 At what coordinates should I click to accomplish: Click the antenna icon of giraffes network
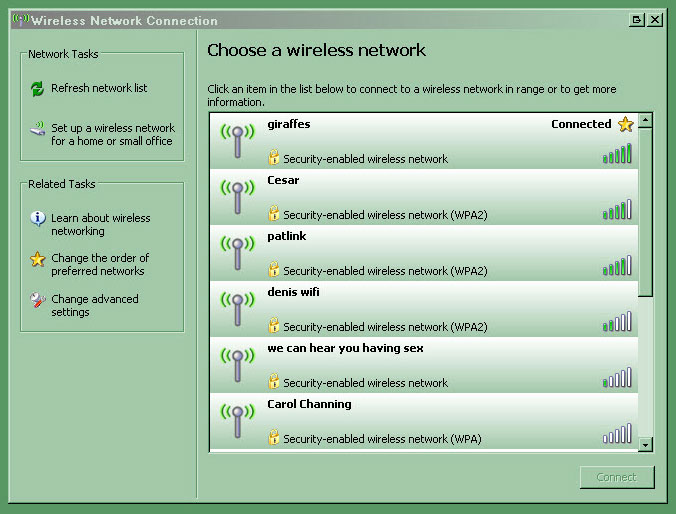tap(238, 141)
